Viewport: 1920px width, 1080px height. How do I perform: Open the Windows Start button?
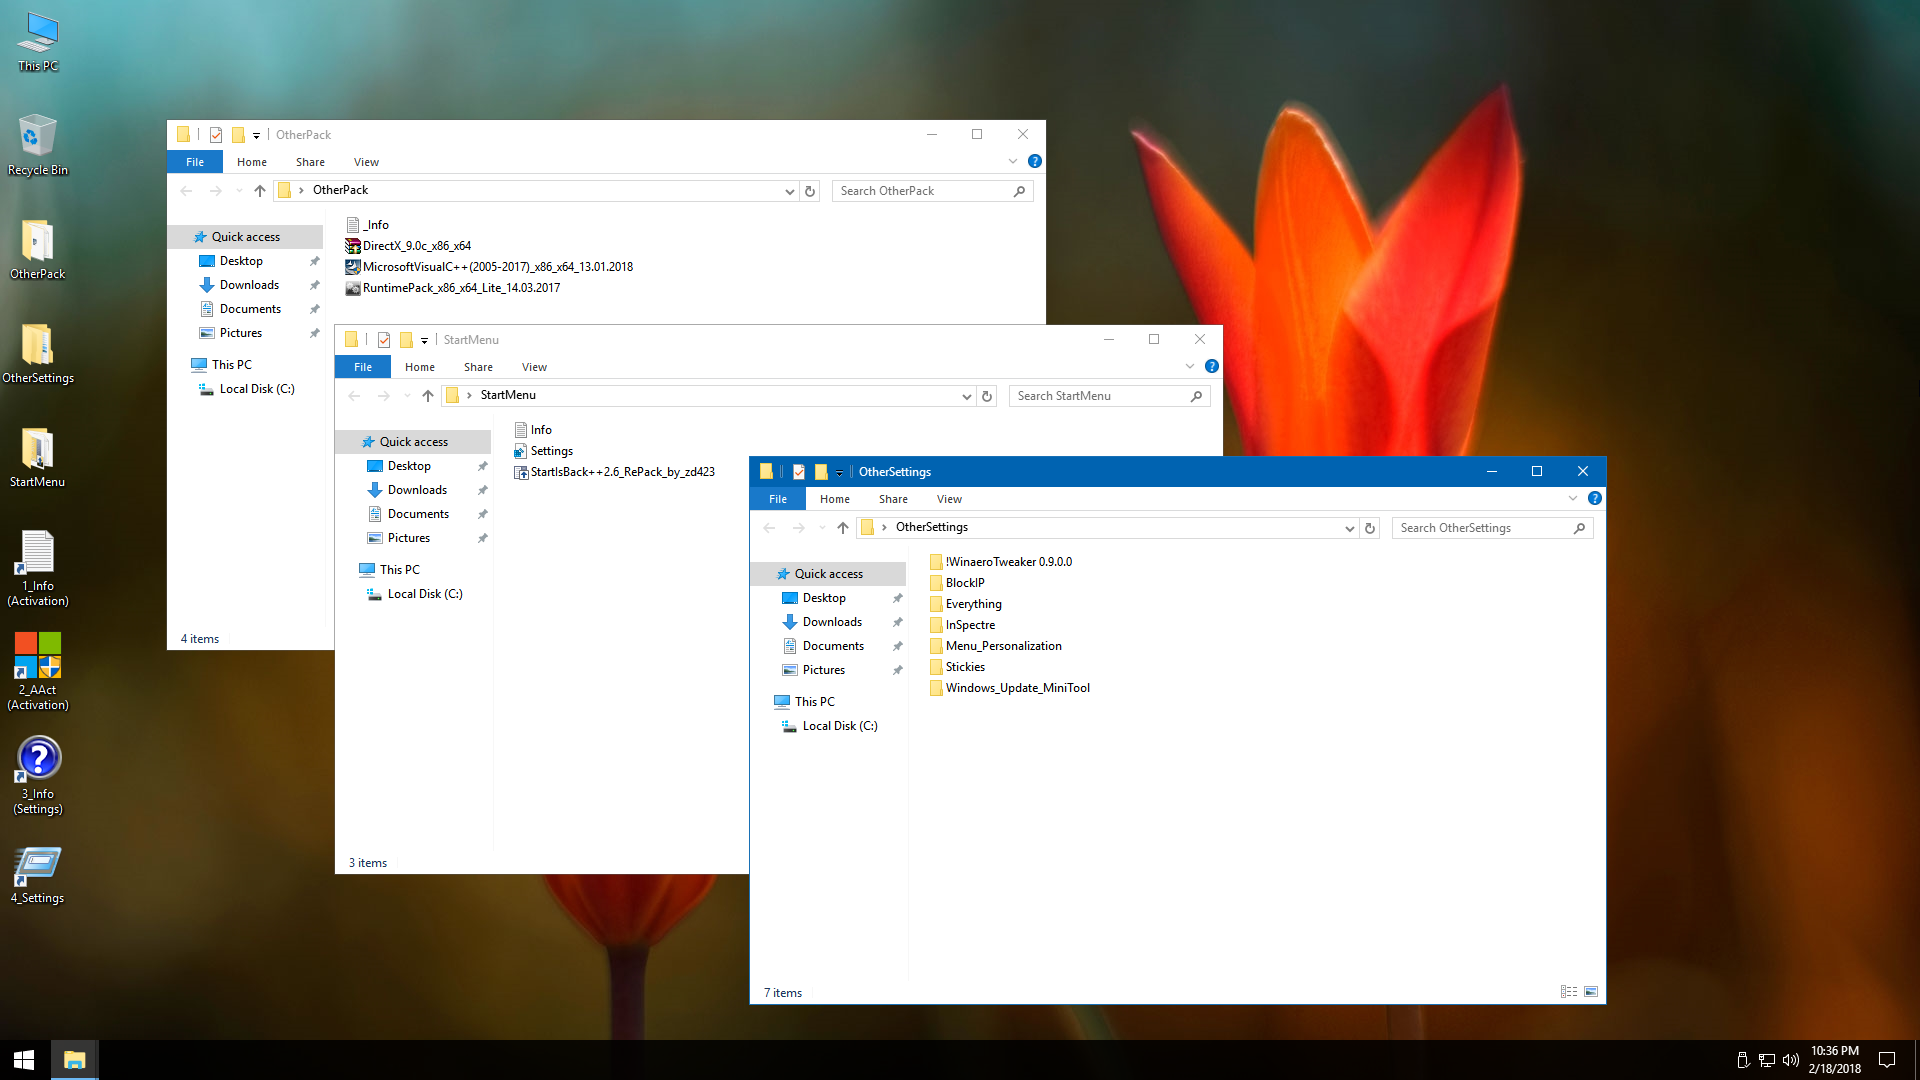pyautogui.click(x=24, y=1060)
